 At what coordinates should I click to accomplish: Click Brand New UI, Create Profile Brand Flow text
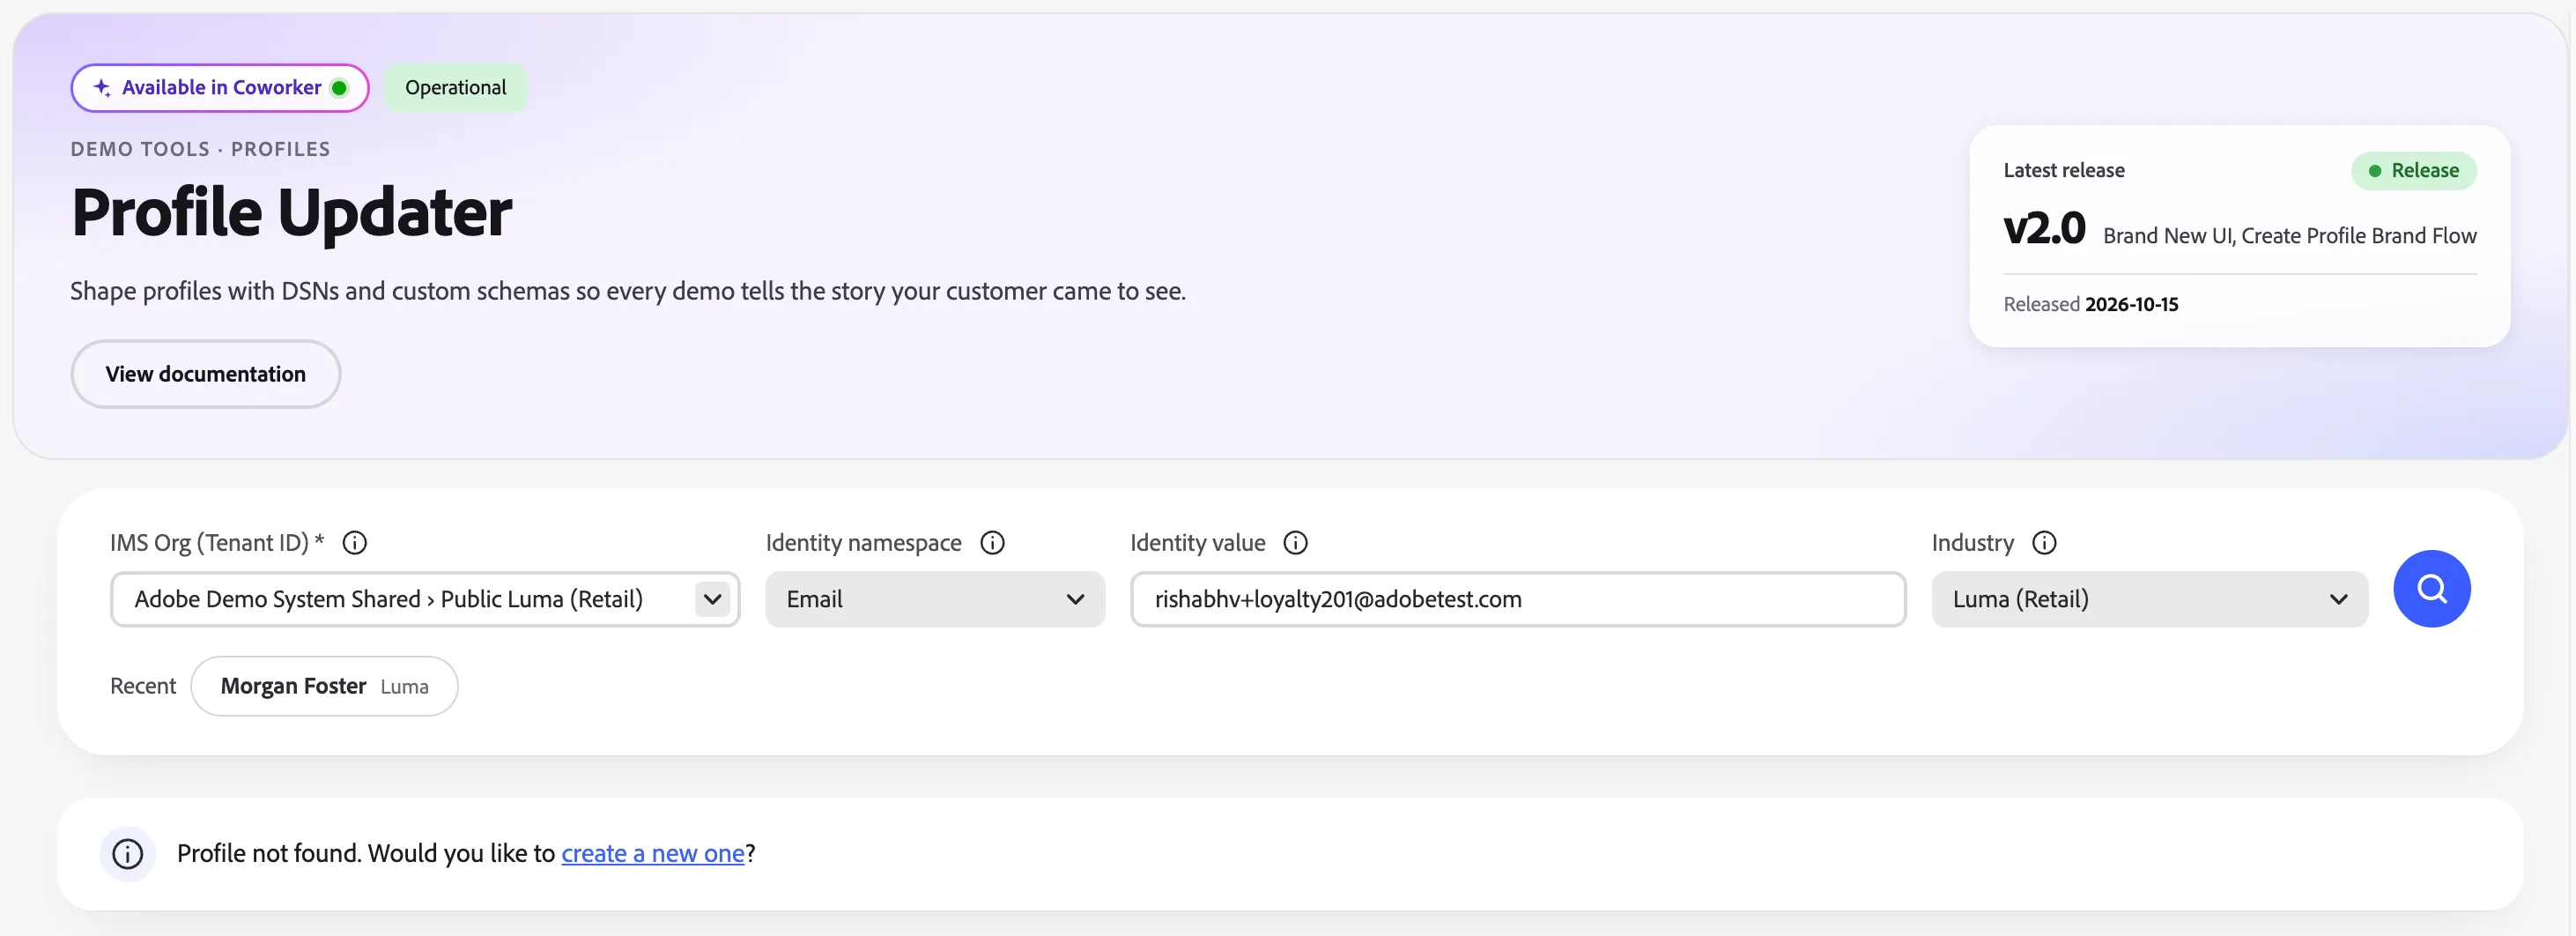[x=2289, y=236]
